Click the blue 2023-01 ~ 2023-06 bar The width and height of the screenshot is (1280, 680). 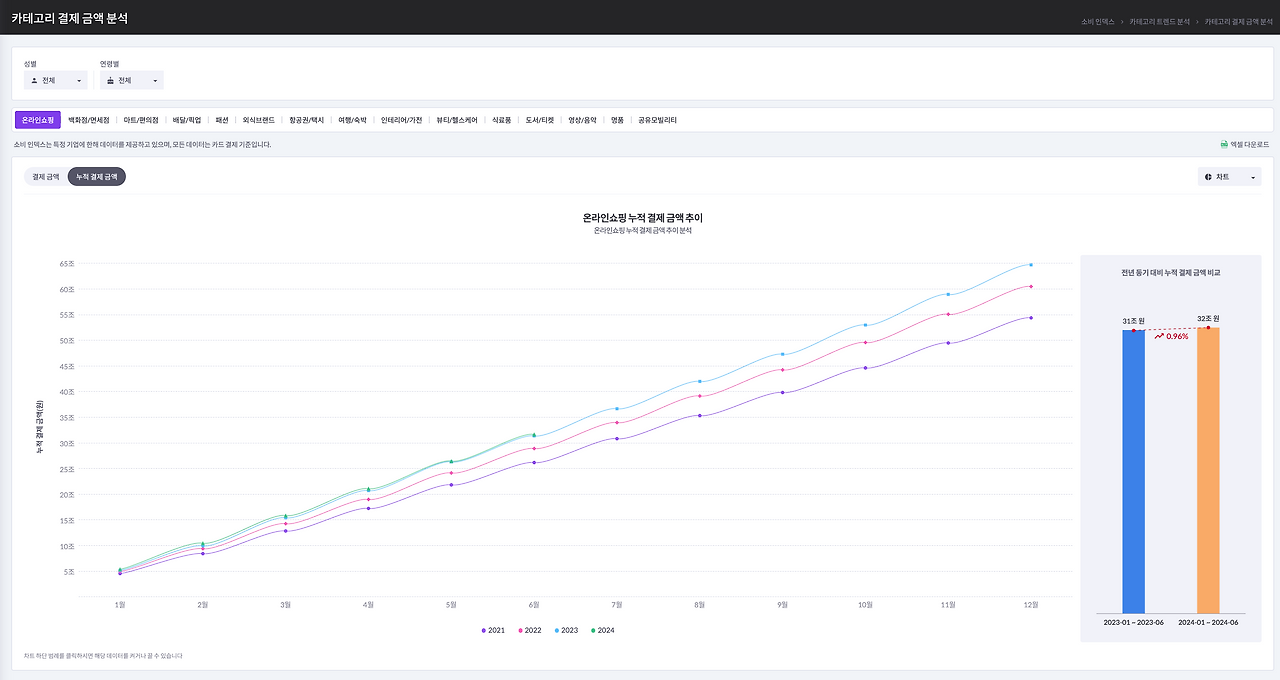click(x=1133, y=471)
